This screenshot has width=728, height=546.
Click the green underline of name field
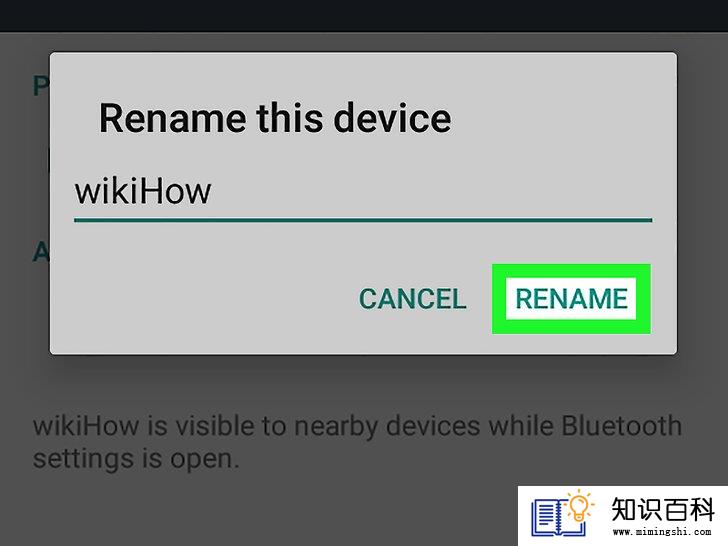[x=363, y=220]
